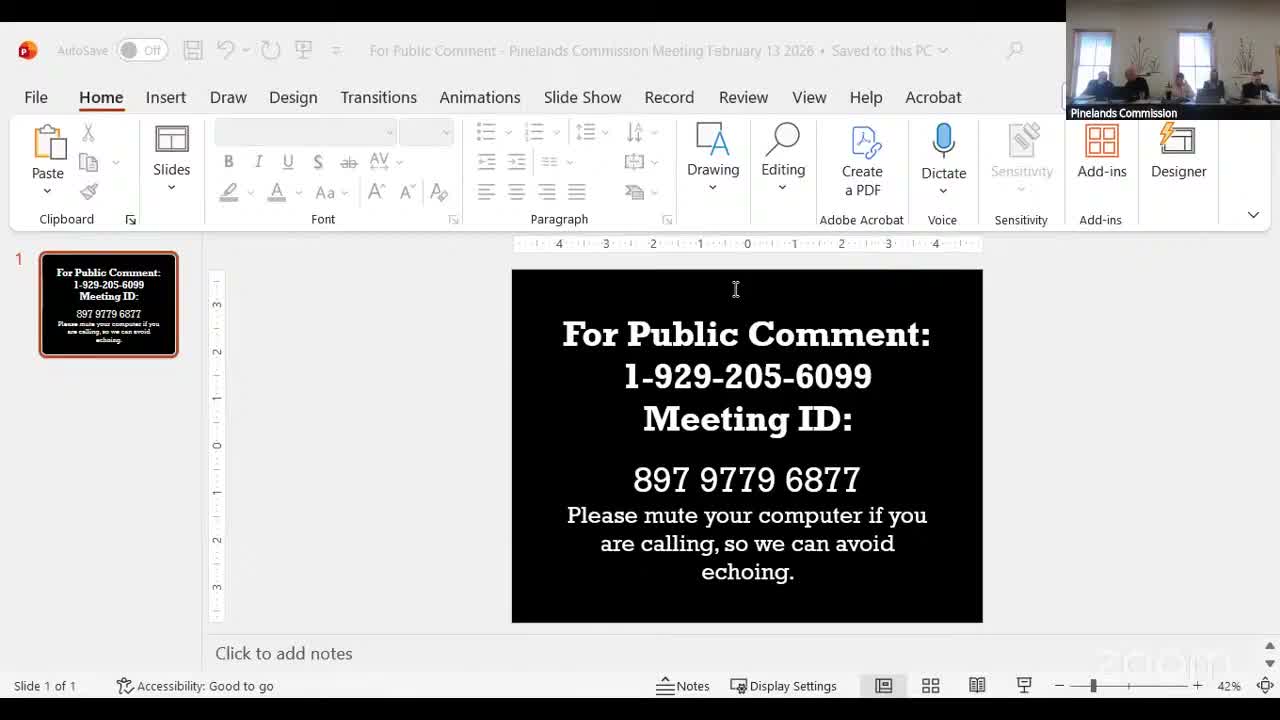Toggle the Notes pane
1280x720 pixels.
point(683,686)
